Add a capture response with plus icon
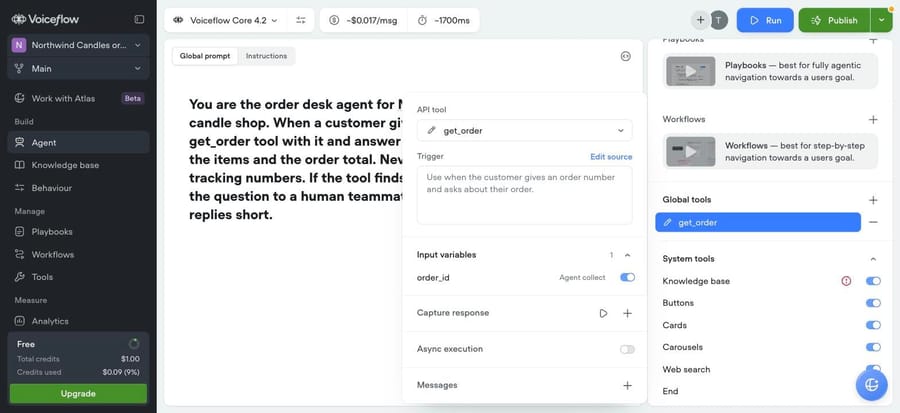This screenshot has height=413, width=900. [x=627, y=313]
